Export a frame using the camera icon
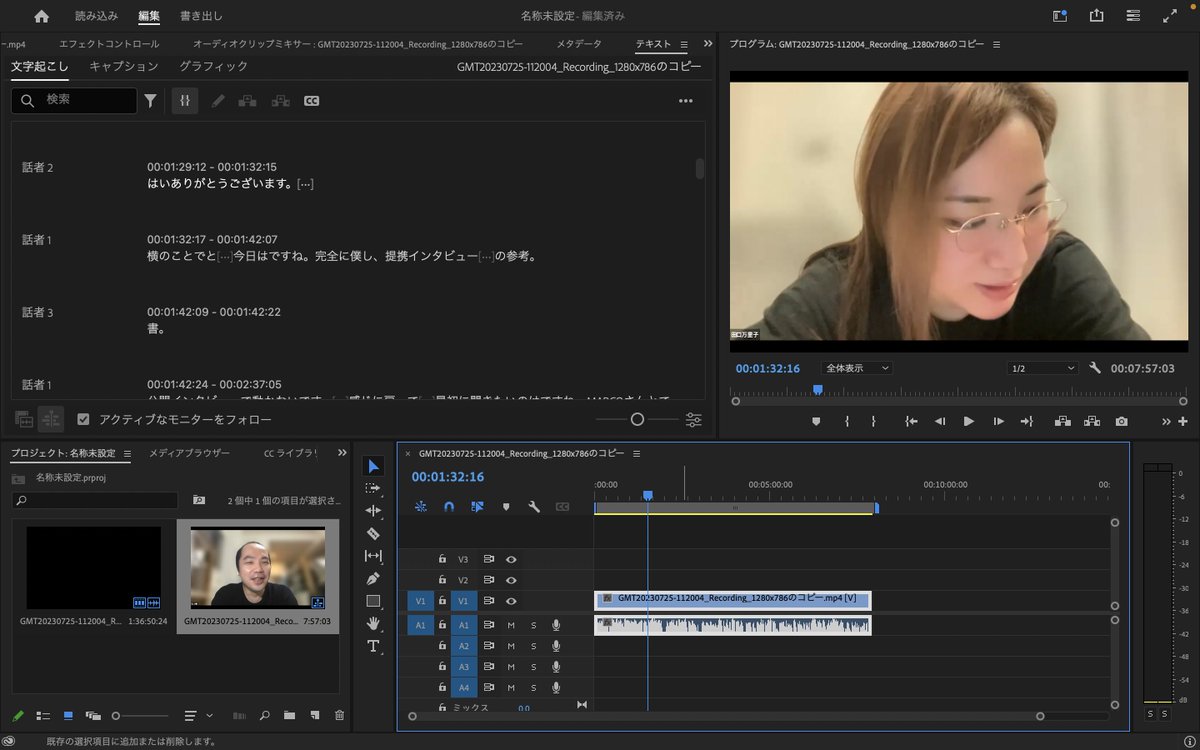Viewport: 1200px width, 750px height. tap(1119, 421)
